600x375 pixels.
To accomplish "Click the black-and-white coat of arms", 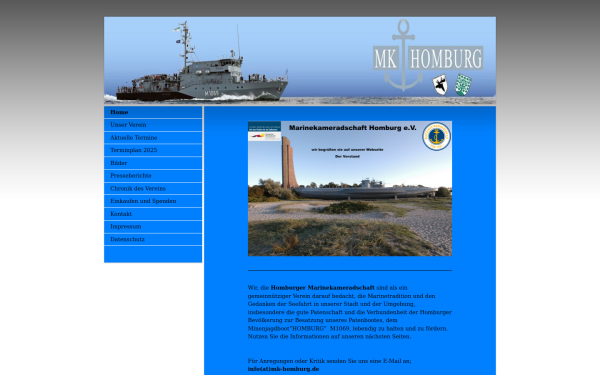I will click(x=440, y=85).
